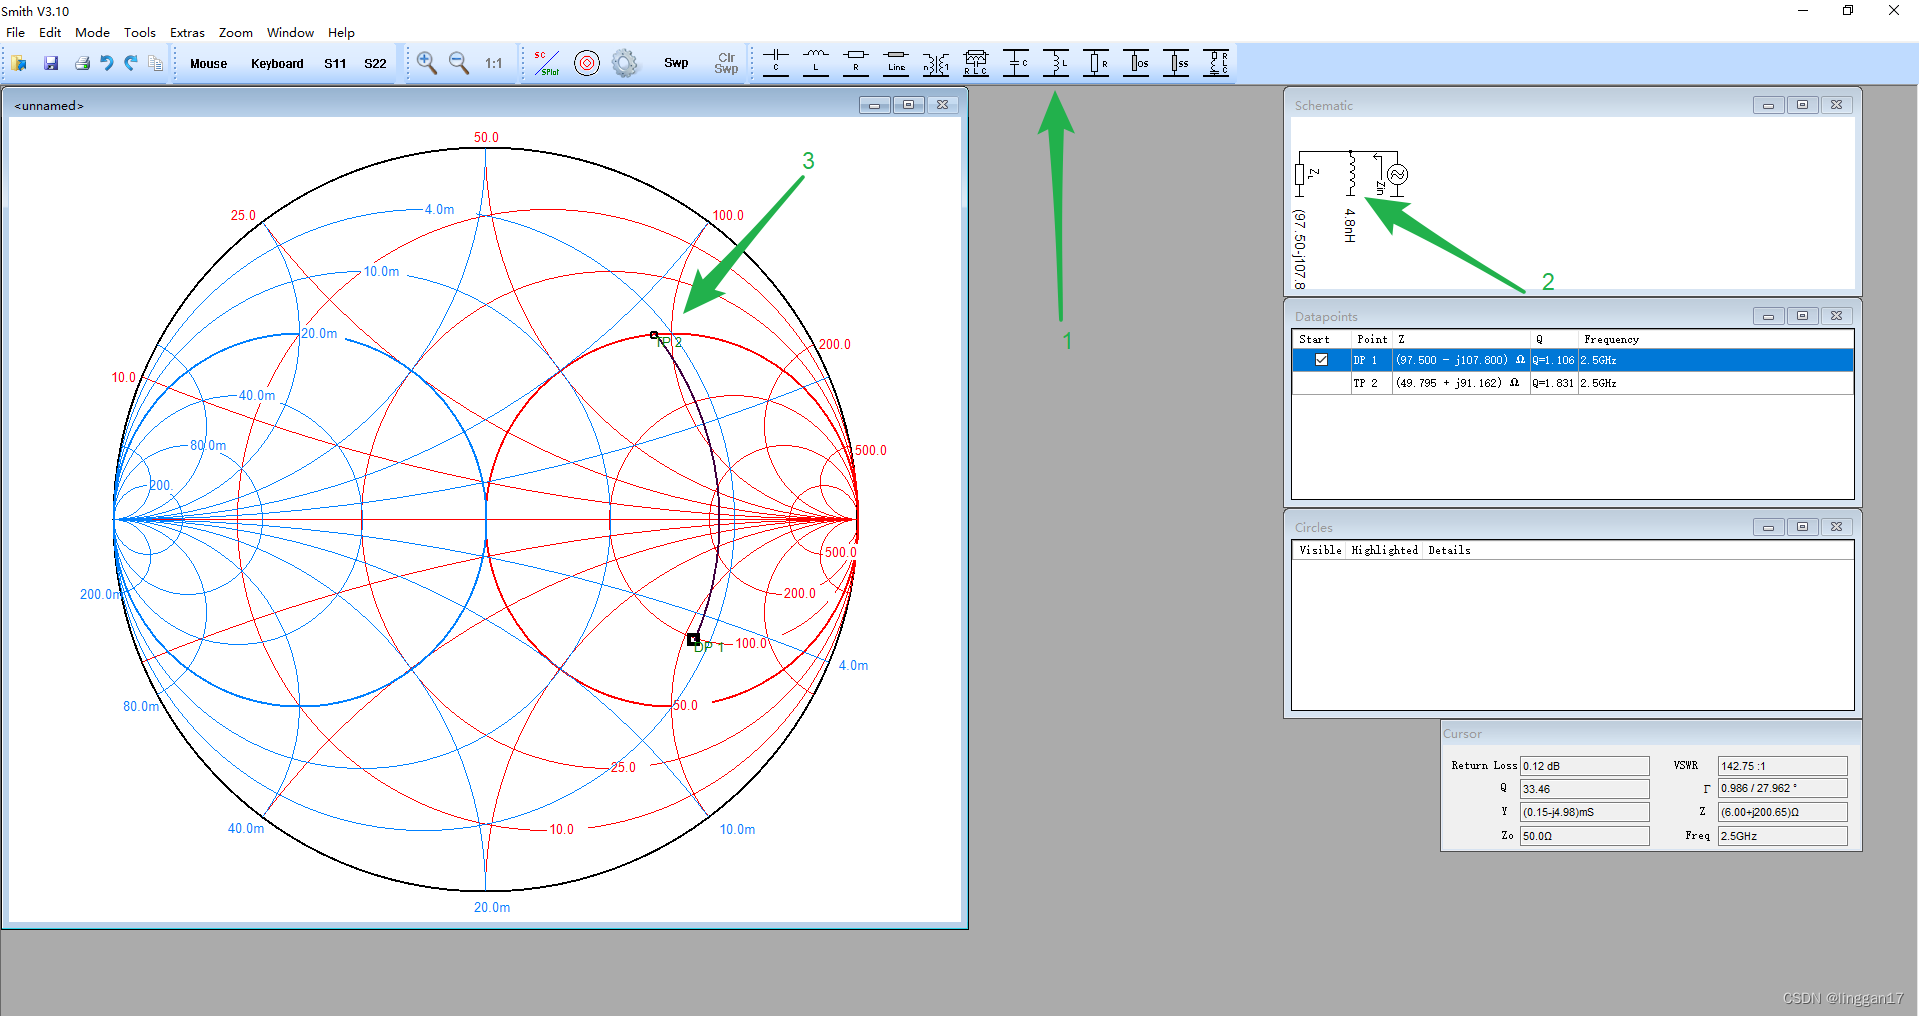Insert a transformer element
This screenshot has height=1016, width=1919.
tap(936, 63)
